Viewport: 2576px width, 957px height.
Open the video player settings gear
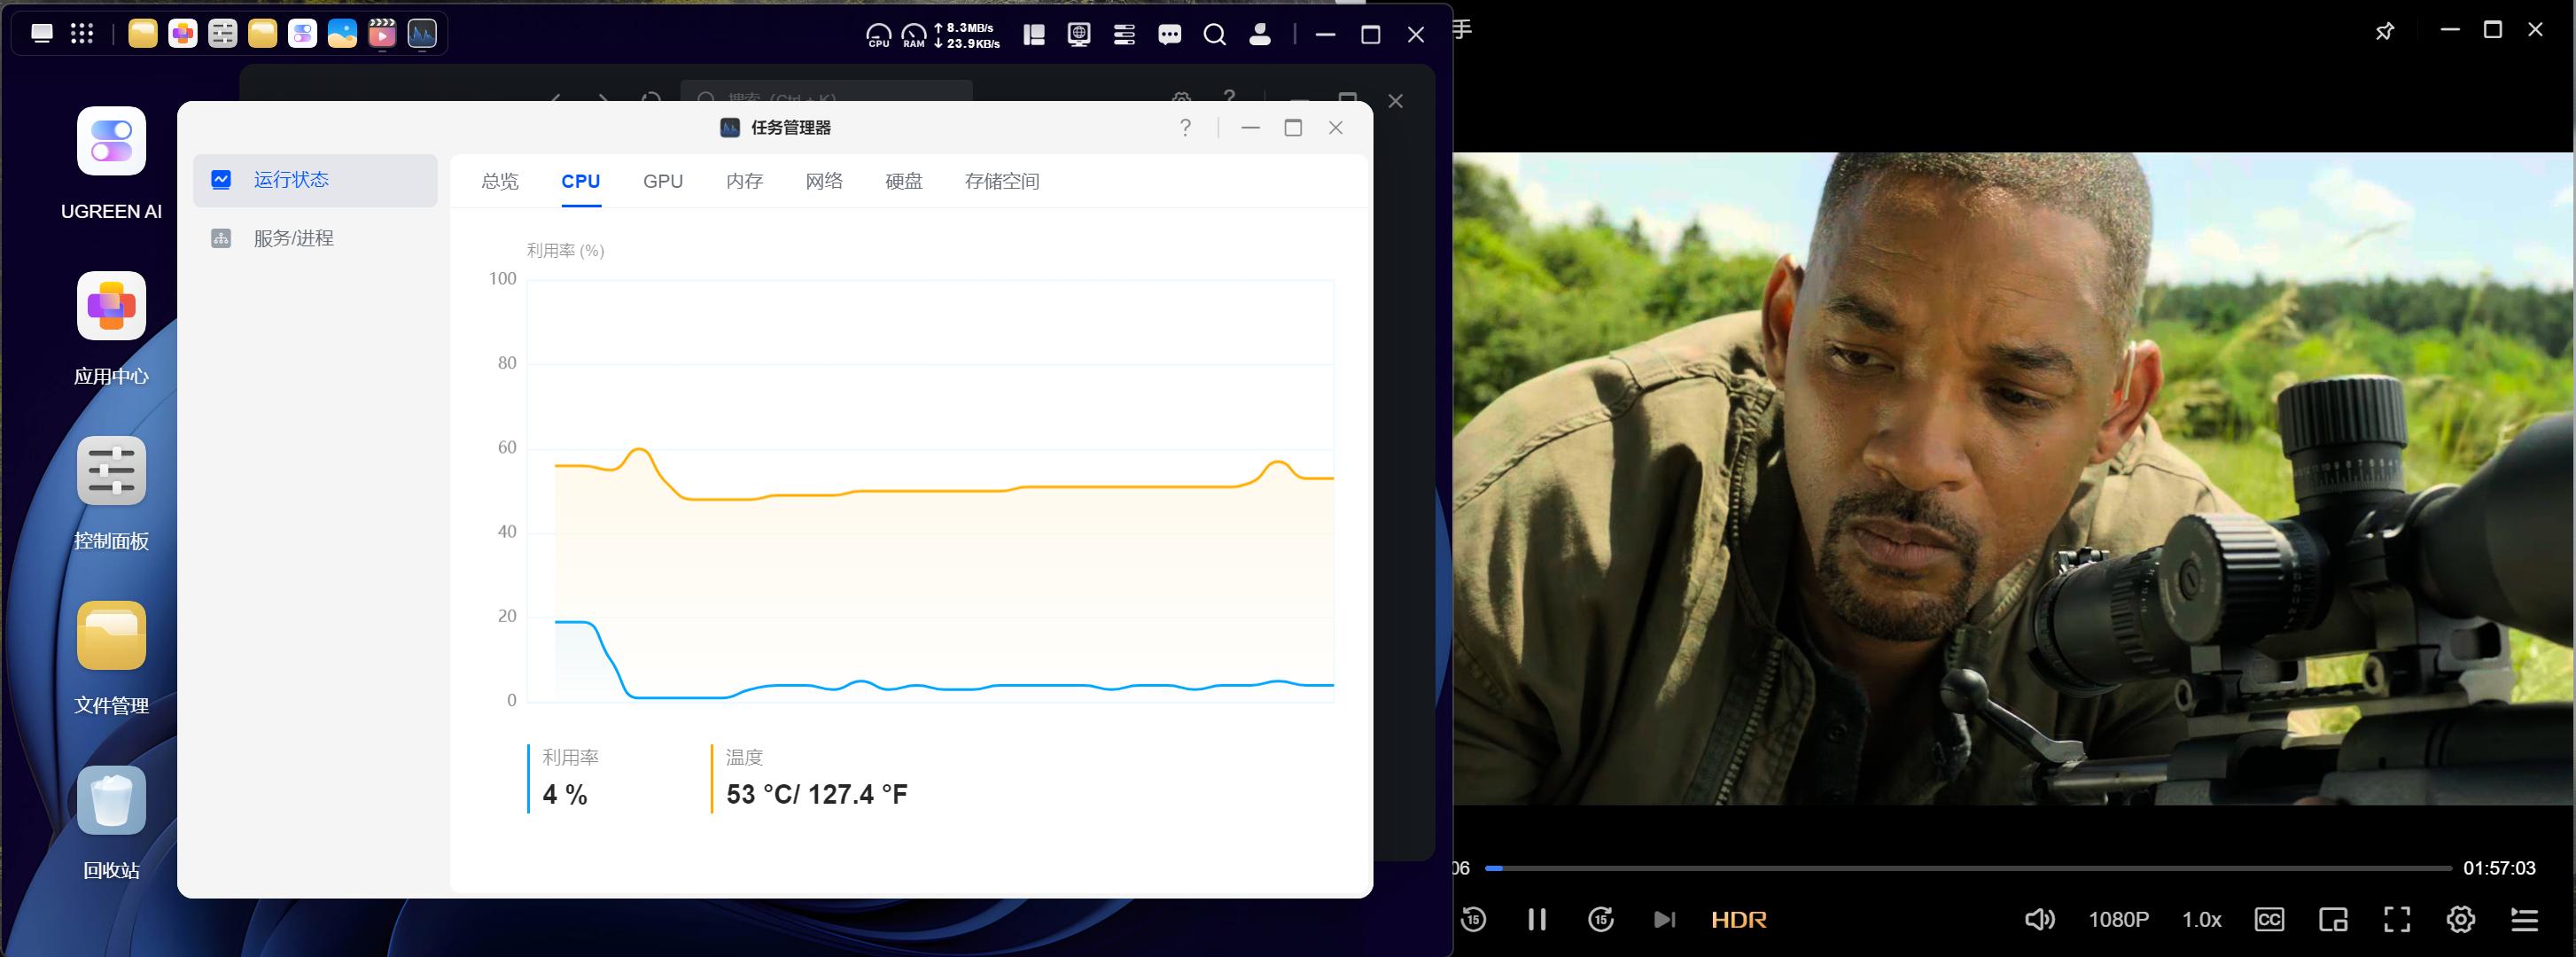pos(2461,919)
